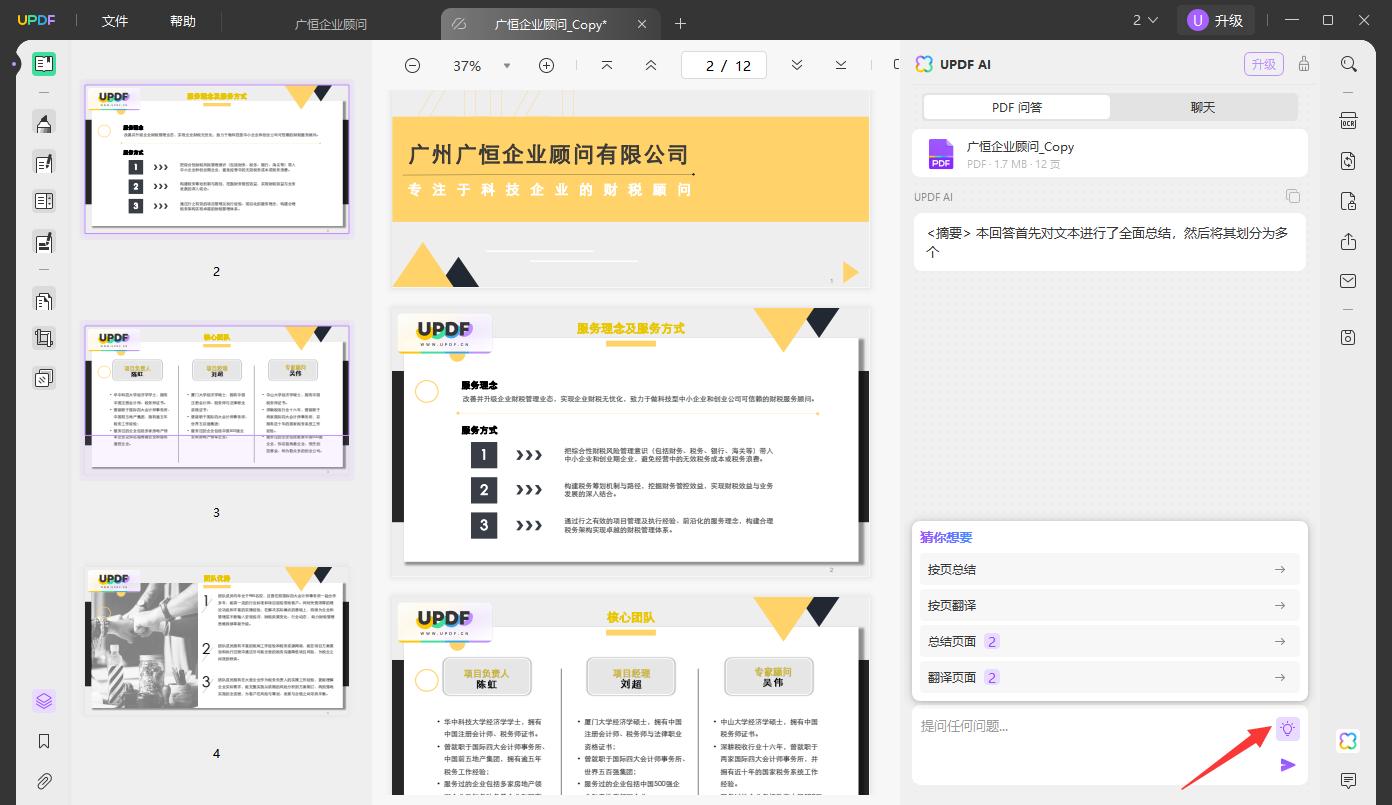Switch to PDF 问答 mode
Viewport: 1392px width, 805px height.
(x=1017, y=107)
